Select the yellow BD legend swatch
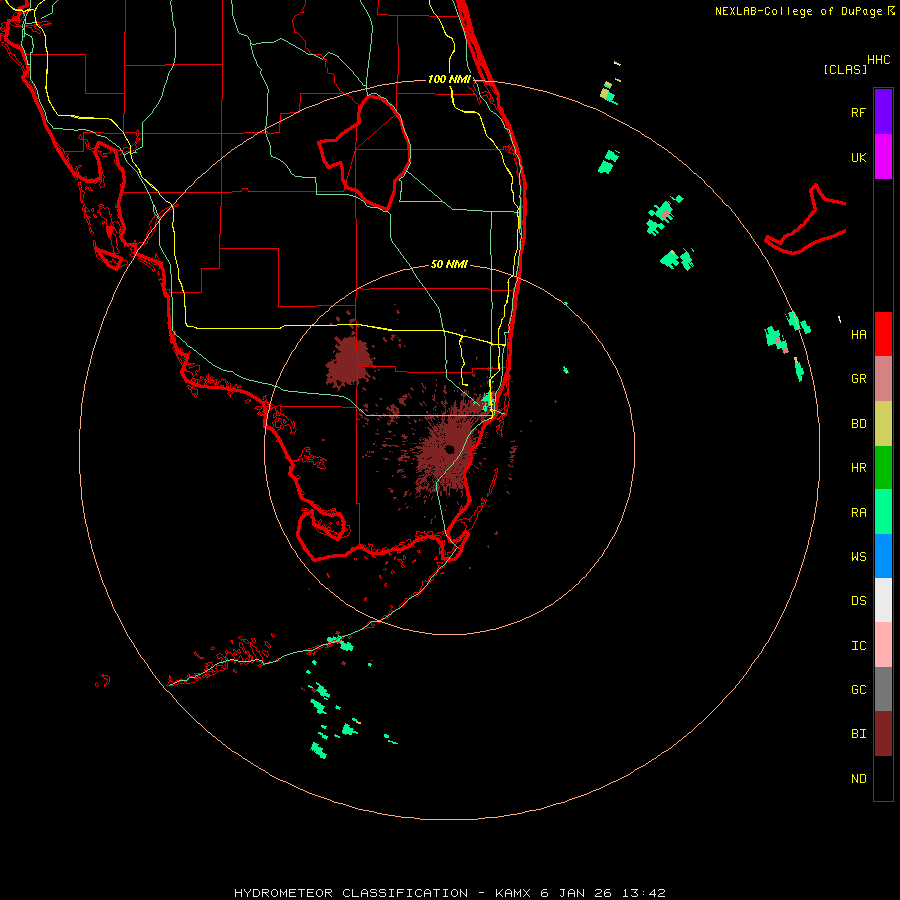The height and width of the screenshot is (900, 900). coord(883,424)
